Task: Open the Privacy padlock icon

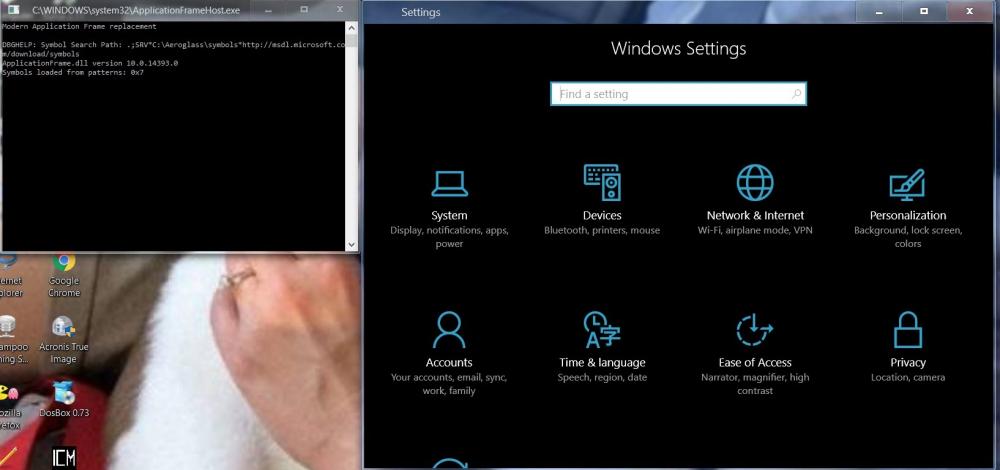Action: pos(908,329)
